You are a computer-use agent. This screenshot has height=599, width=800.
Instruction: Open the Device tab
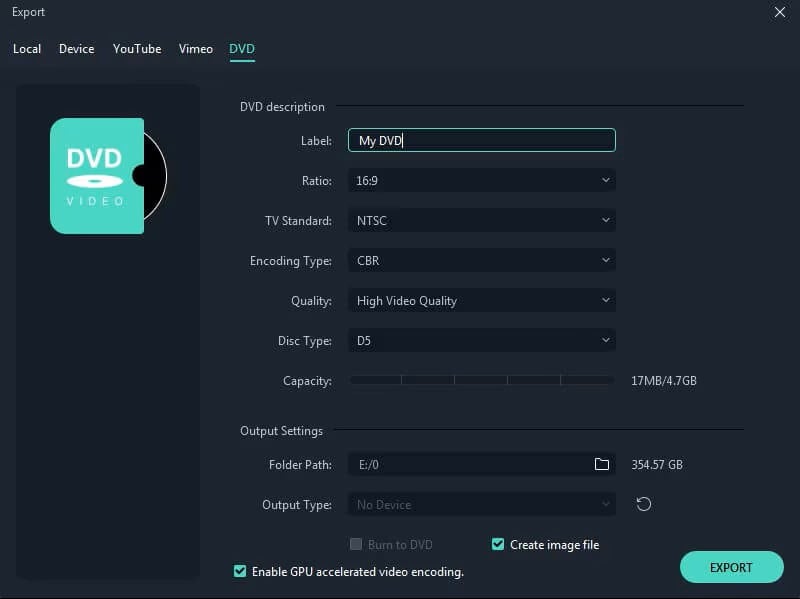[x=77, y=48]
